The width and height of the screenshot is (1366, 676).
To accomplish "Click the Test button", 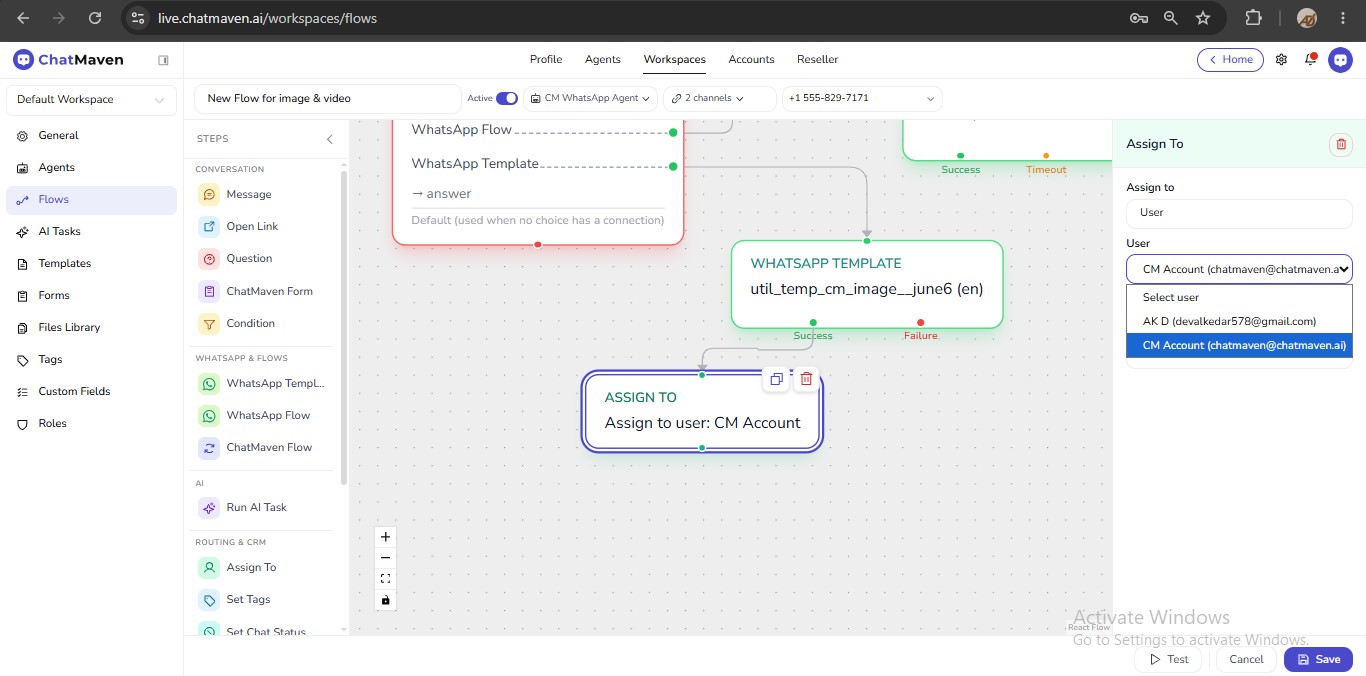I will tap(1168, 659).
